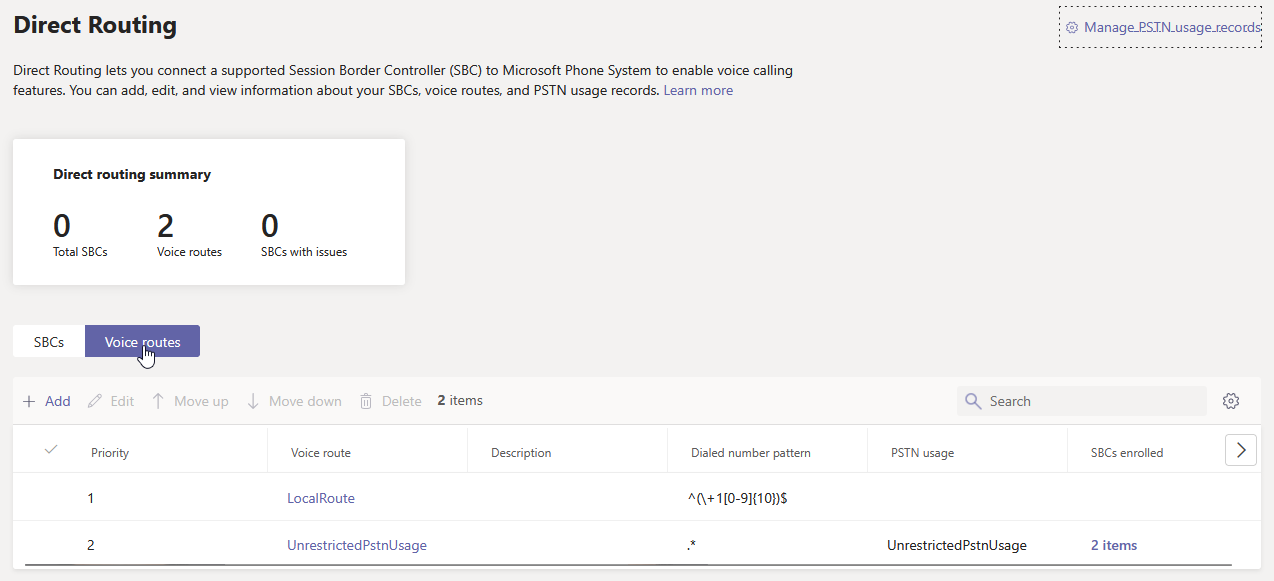Check the LocalRoute row checkbox

[x=50, y=497]
